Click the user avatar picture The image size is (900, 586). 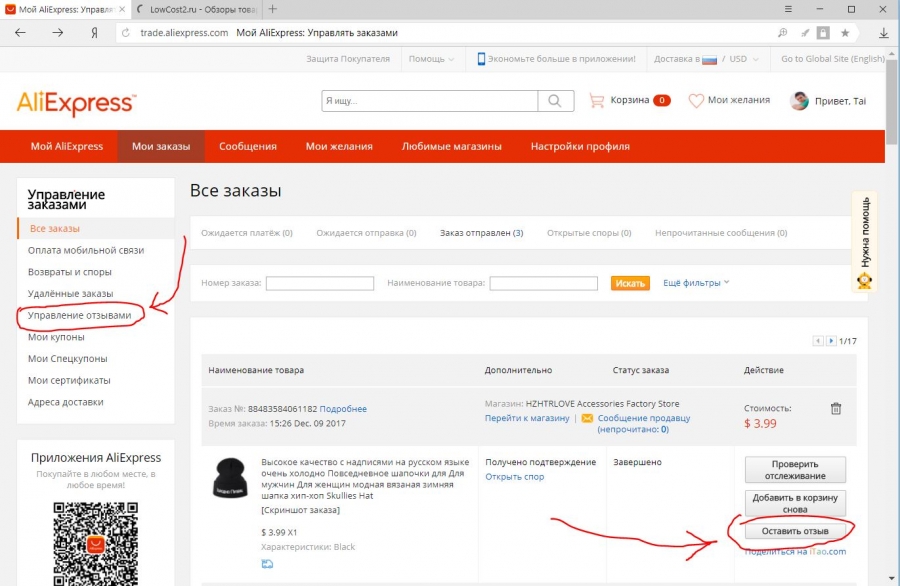click(799, 101)
